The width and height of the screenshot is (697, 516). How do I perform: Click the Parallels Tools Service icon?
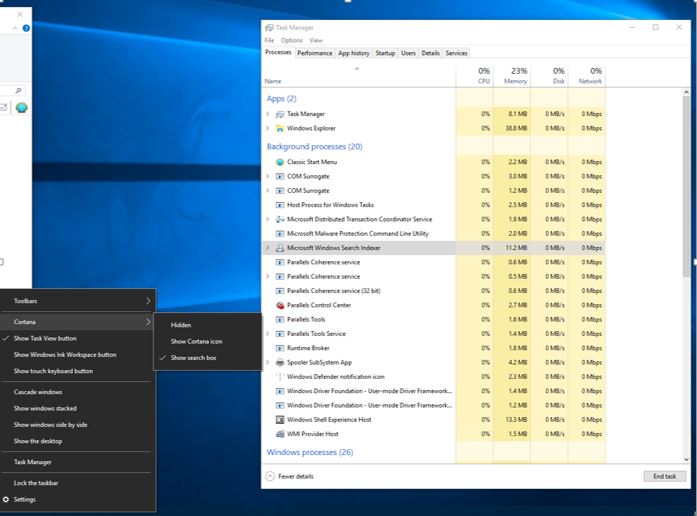click(x=280, y=334)
